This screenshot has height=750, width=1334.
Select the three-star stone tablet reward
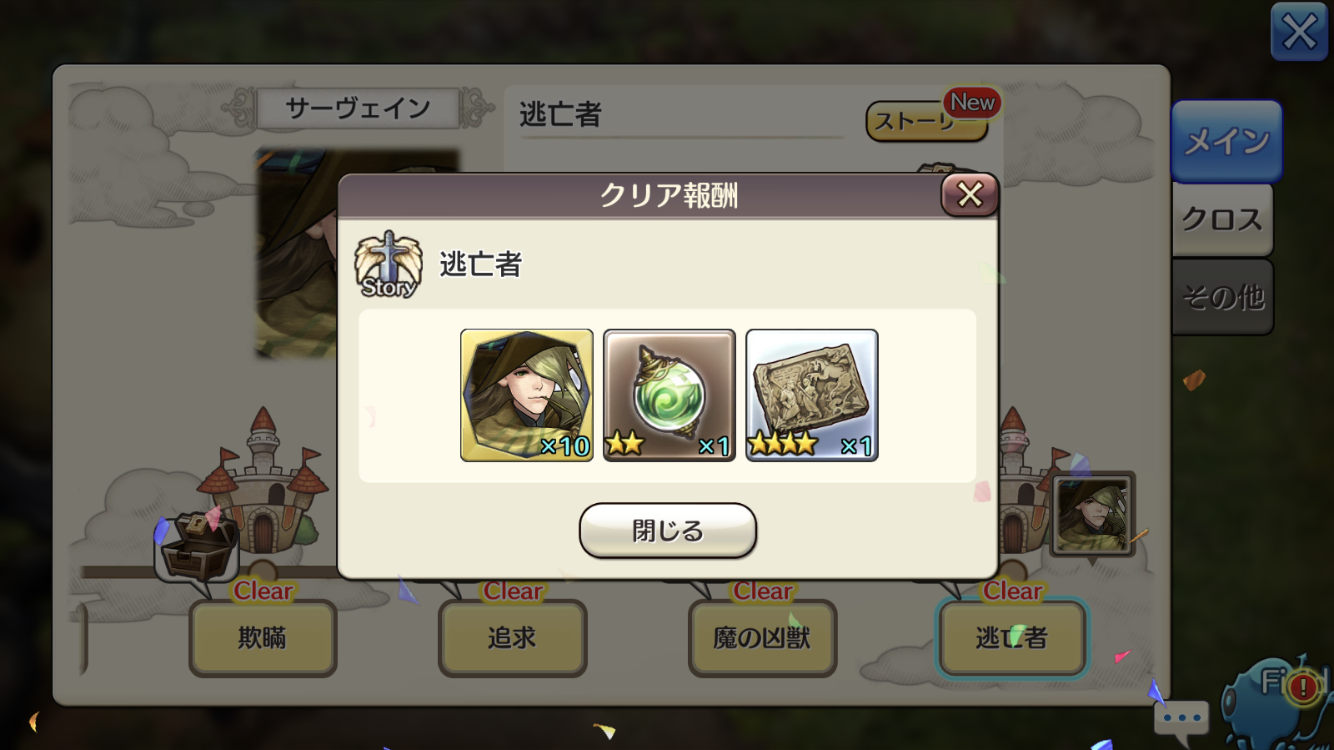click(812, 395)
